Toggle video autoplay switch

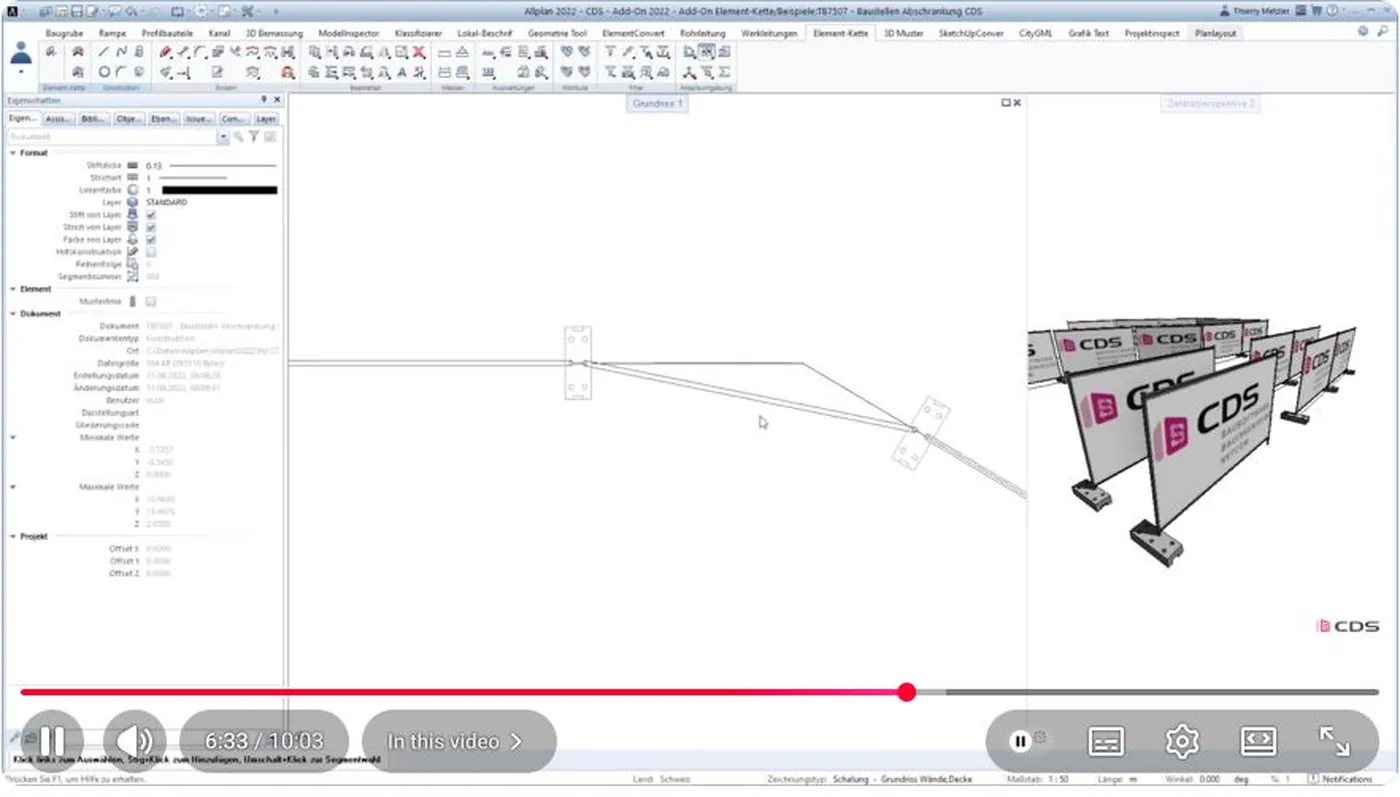1028,741
